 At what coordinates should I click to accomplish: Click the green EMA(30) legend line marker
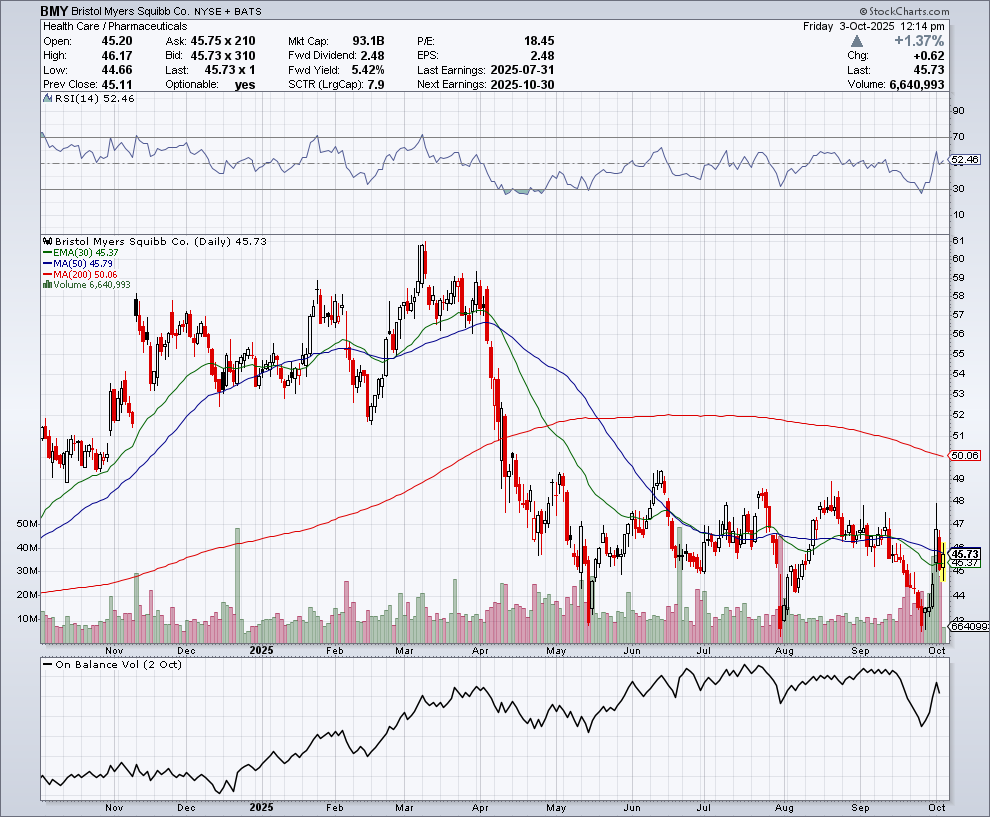[47, 253]
